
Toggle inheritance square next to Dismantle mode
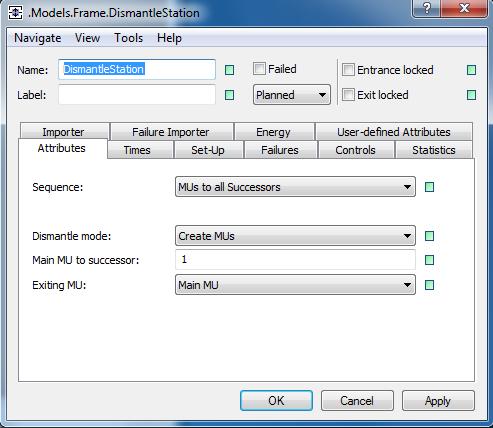pos(429,236)
